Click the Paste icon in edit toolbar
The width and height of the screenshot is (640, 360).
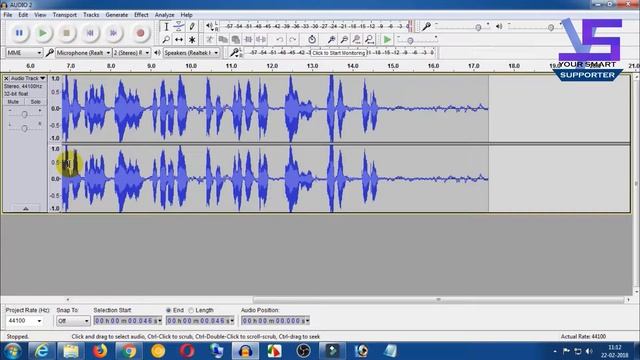[236, 40]
